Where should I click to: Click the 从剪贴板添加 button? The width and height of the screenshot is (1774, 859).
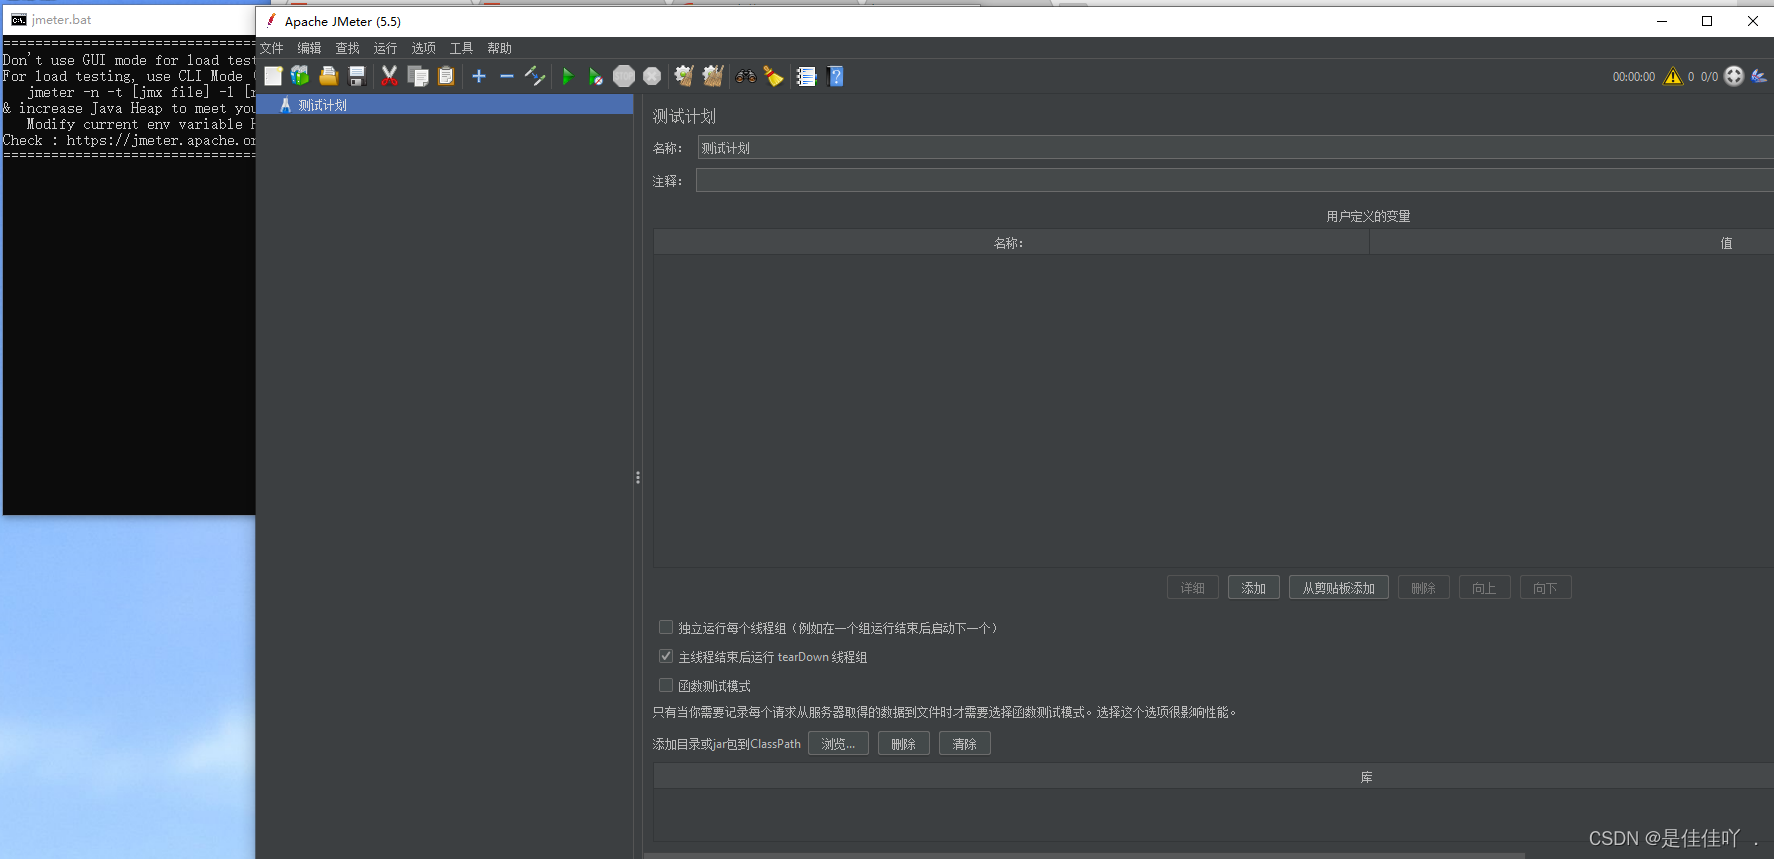click(x=1339, y=588)
